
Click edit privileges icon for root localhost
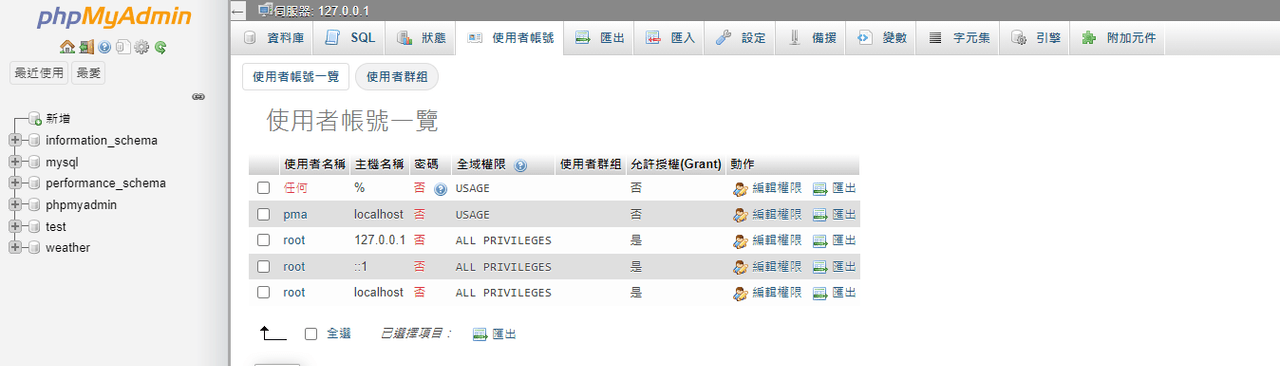click(x=741, y=293)
